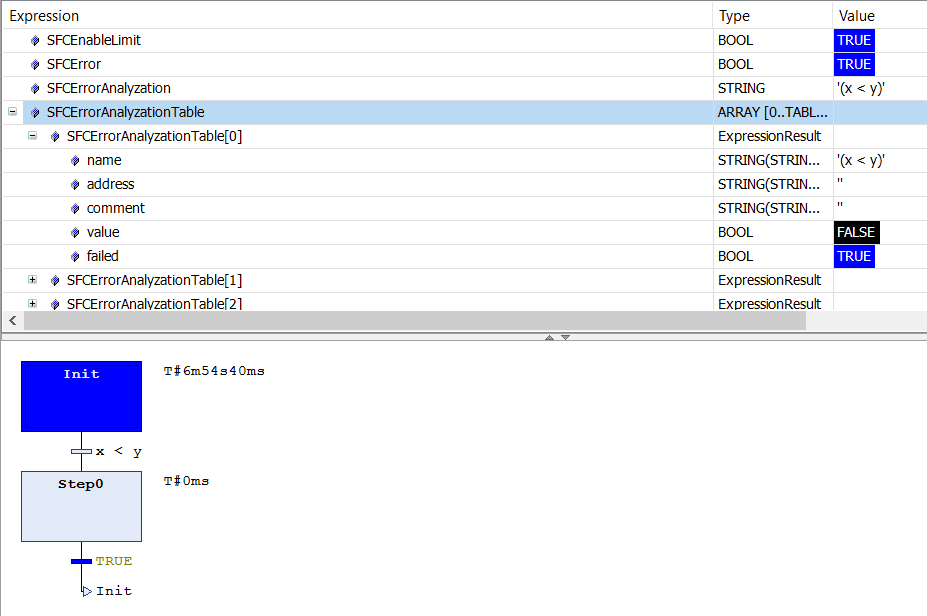Select the blue Init step in the SFC chart

pyautogui.click(x=81, y=396)
